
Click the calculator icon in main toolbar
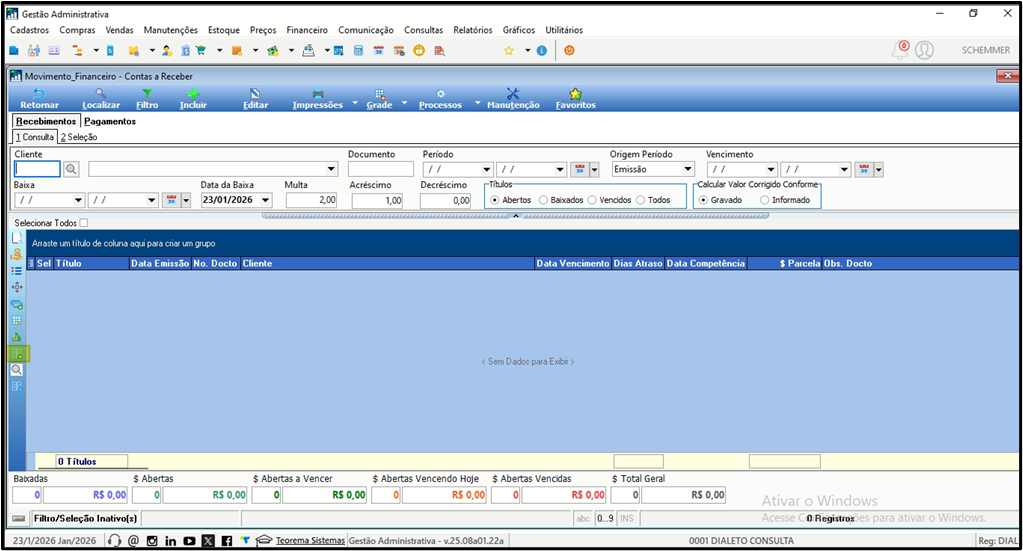pos(358,50)
